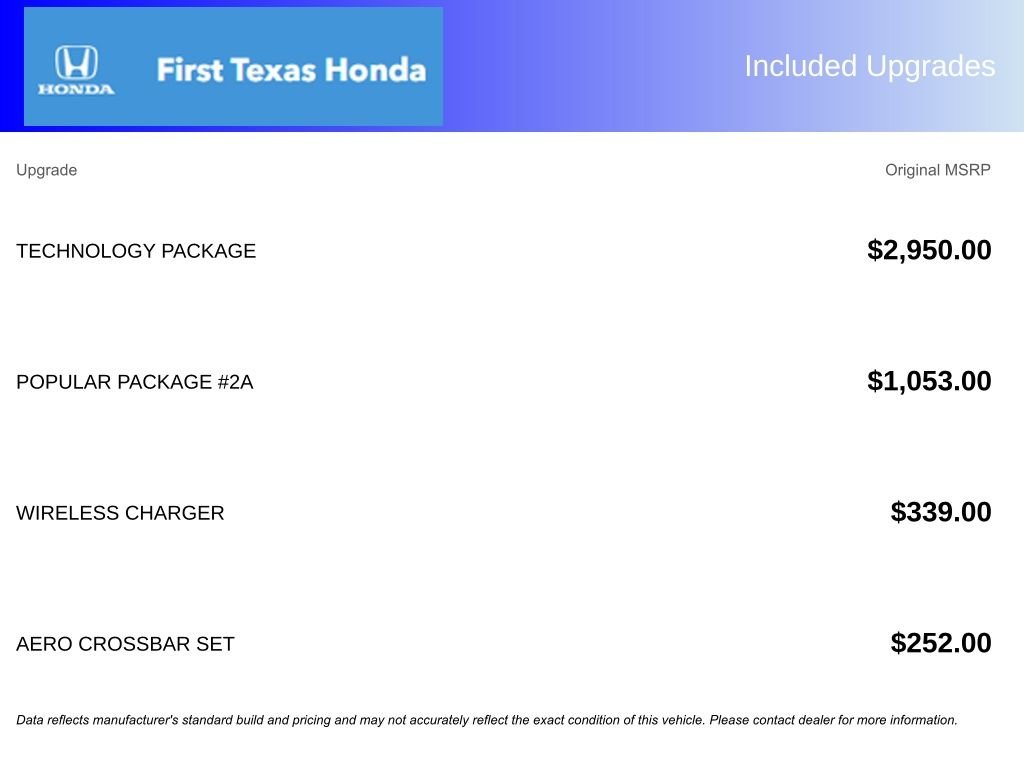Click the $2,950.00 price
Image resolution: width=1024 pixels, height=768 pixels.
tap(929, 250)
